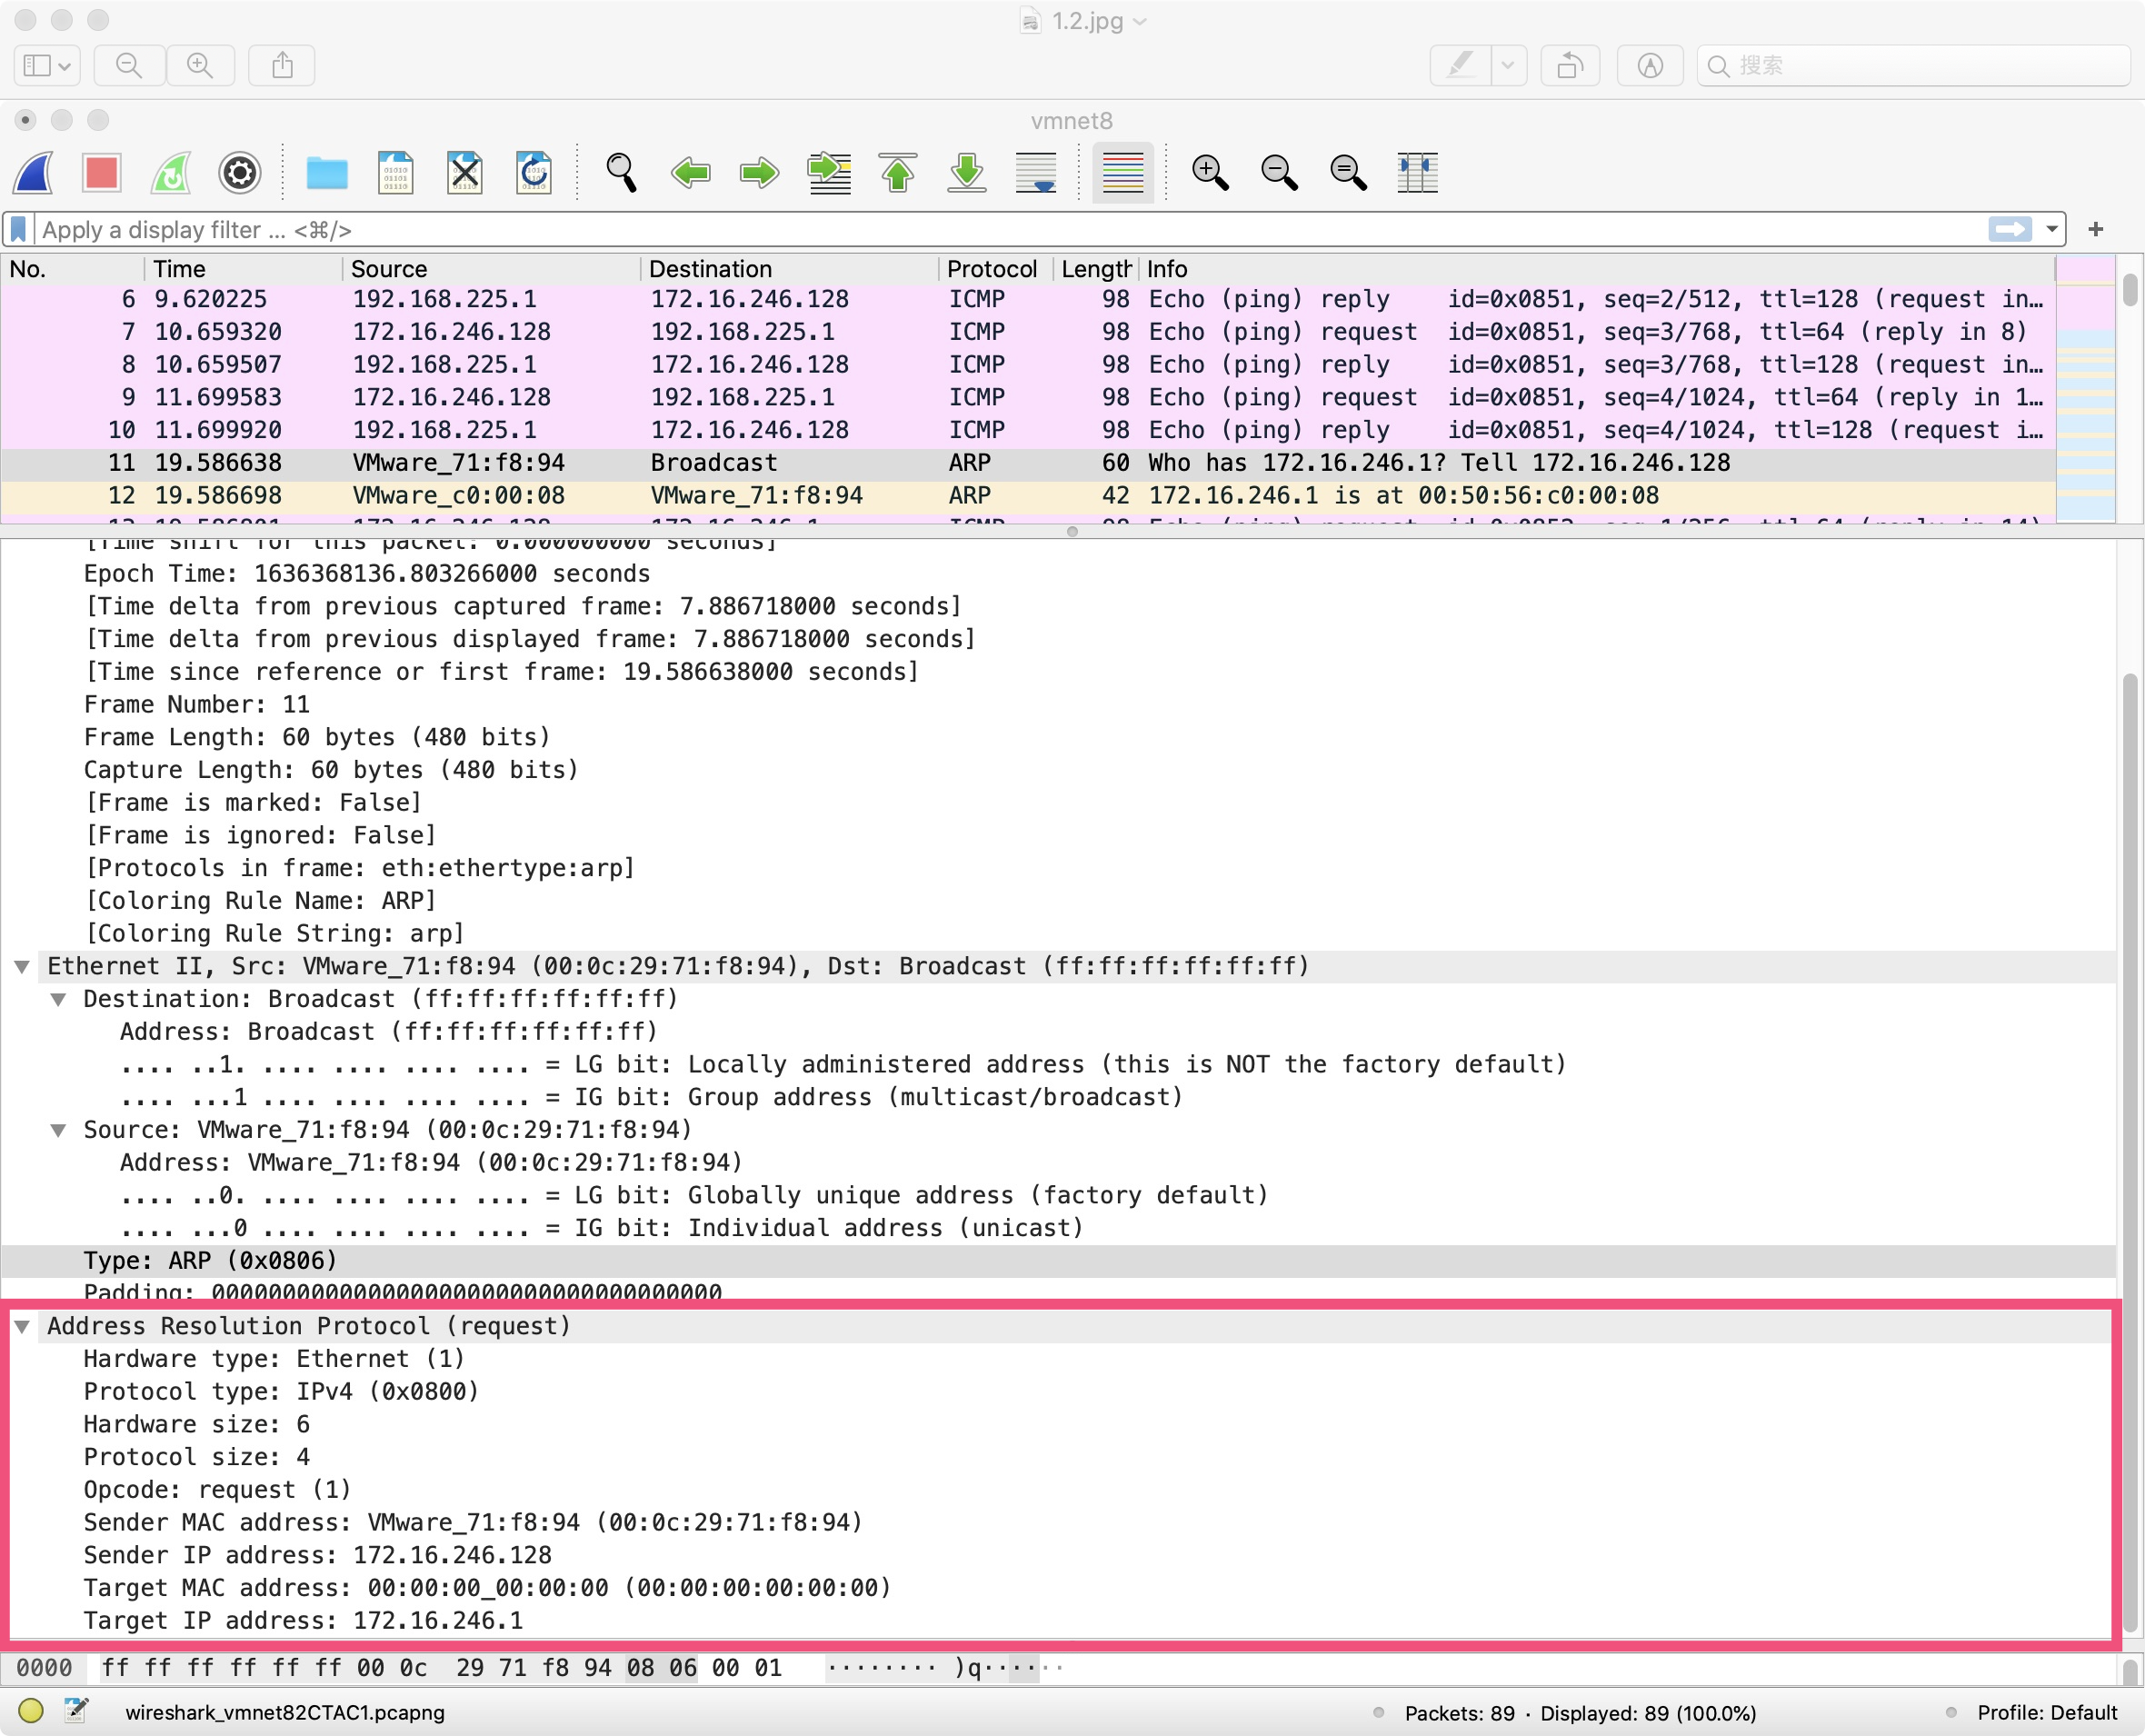Viewport: 2145px width, 1736px height.
Task: Click the shark fin start capture icon
Action: pyautogui.click(x=34, y=173)
